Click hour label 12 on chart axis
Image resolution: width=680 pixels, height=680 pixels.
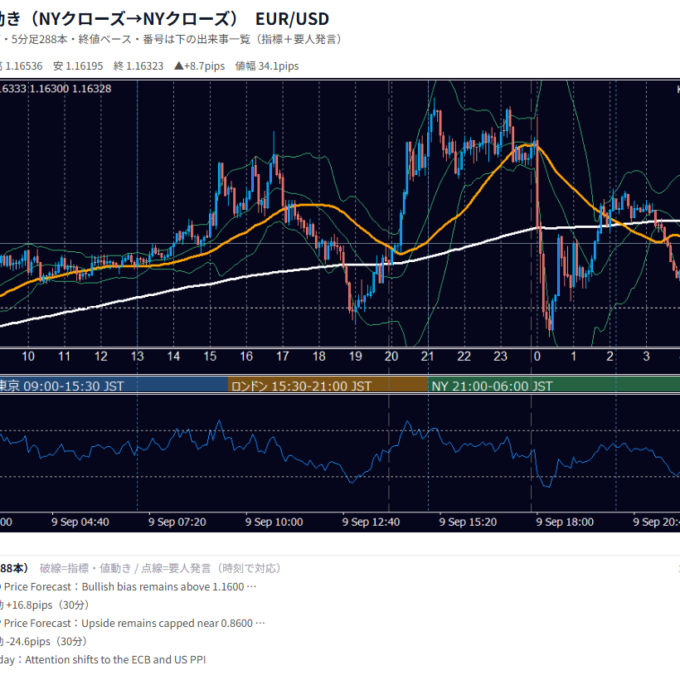click(x=101, y=356)
